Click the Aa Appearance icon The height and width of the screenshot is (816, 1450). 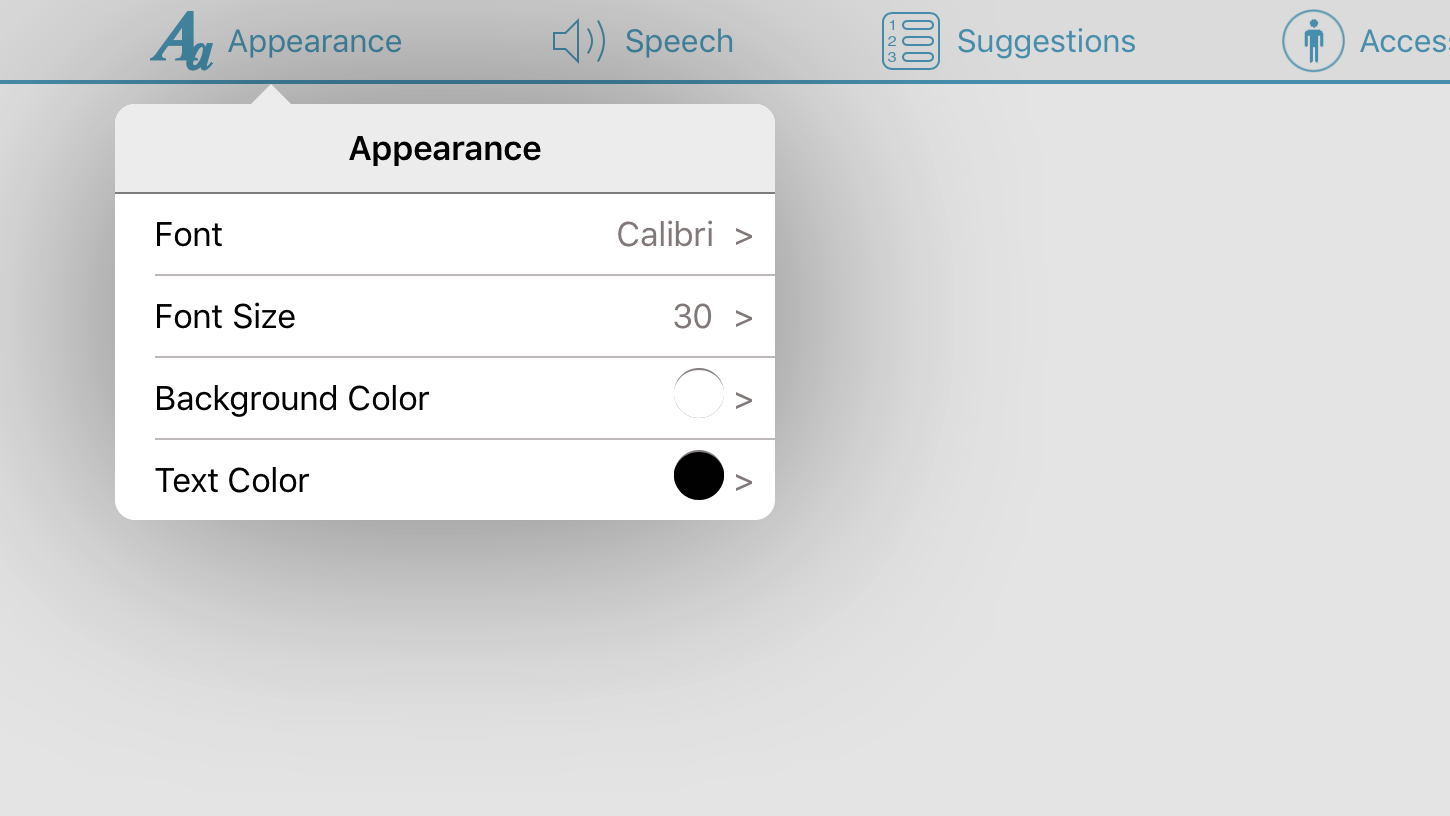coord(182,42)
